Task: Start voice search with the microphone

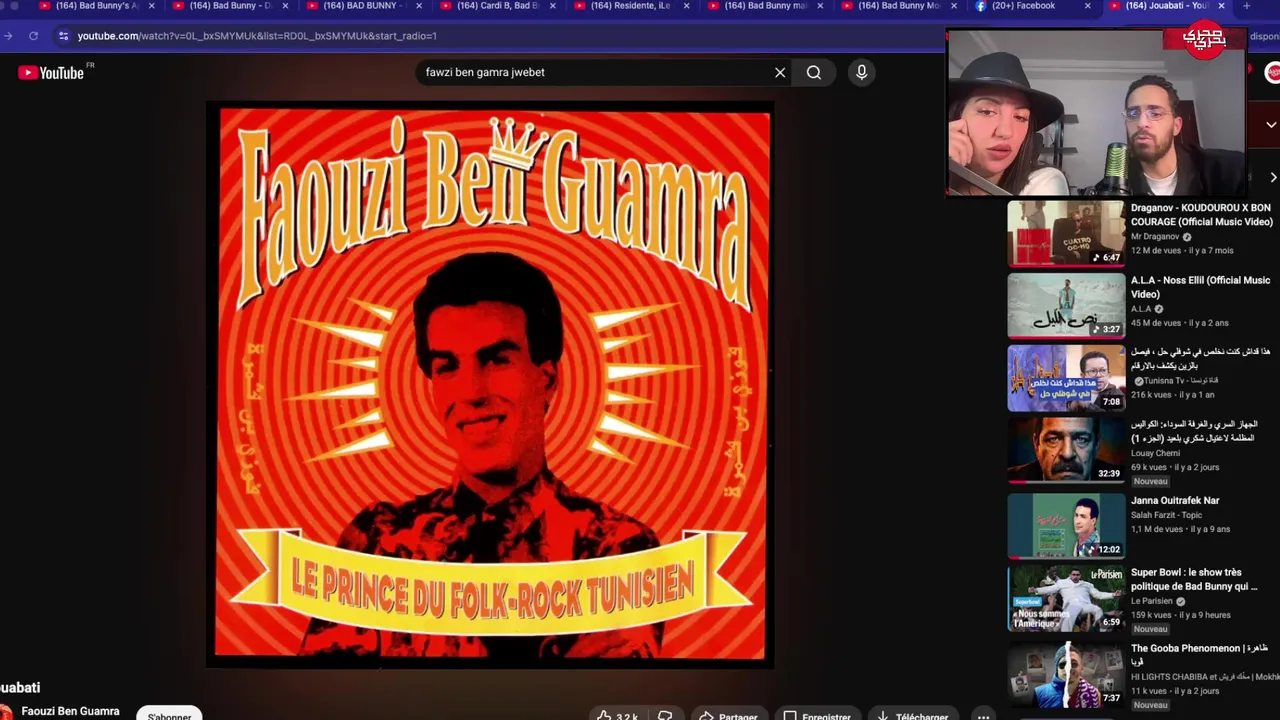Action: pyautogui.click(x=861, y=72)
